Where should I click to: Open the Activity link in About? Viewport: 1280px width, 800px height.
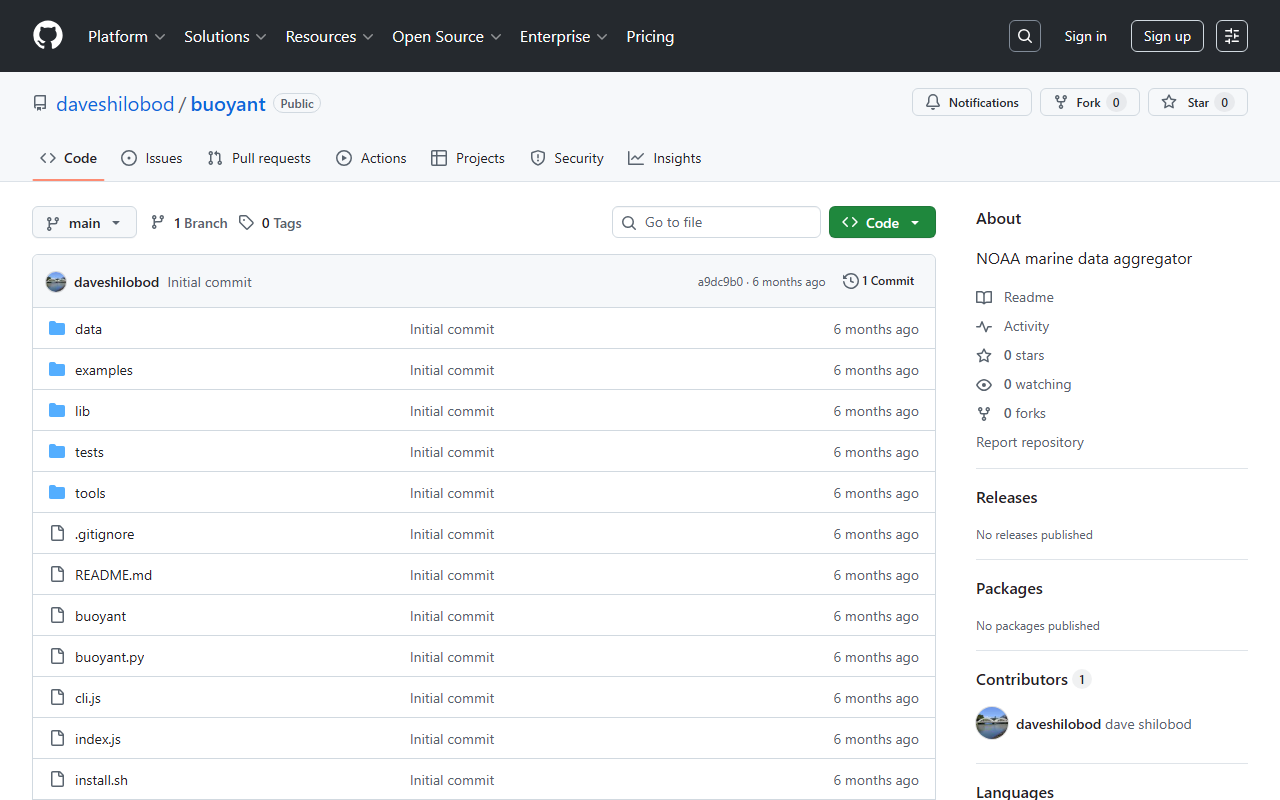(1013, 326)
